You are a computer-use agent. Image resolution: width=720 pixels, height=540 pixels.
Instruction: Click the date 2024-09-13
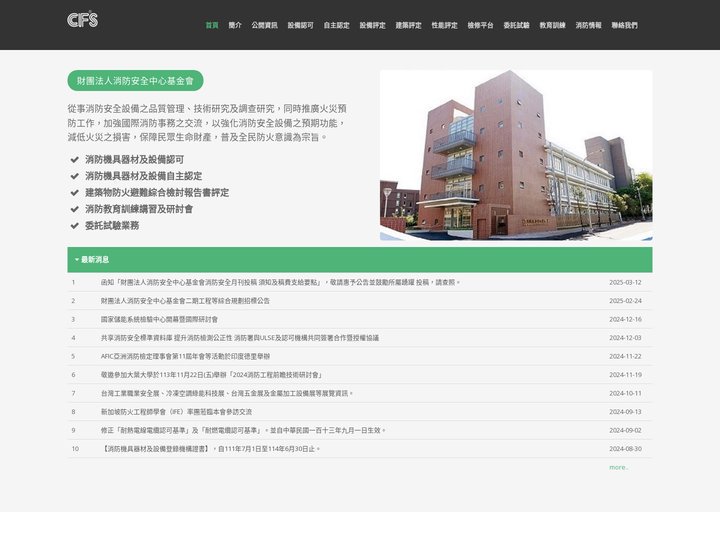click(625, 412)
